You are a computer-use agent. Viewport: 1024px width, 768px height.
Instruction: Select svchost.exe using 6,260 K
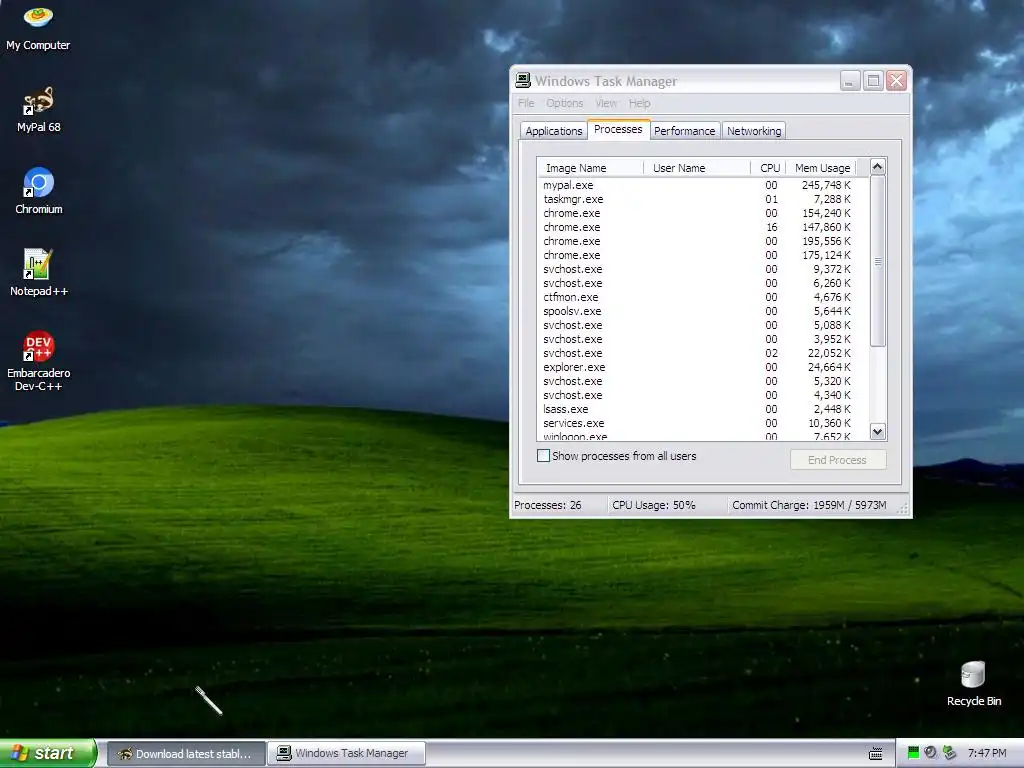pos(703,283)
